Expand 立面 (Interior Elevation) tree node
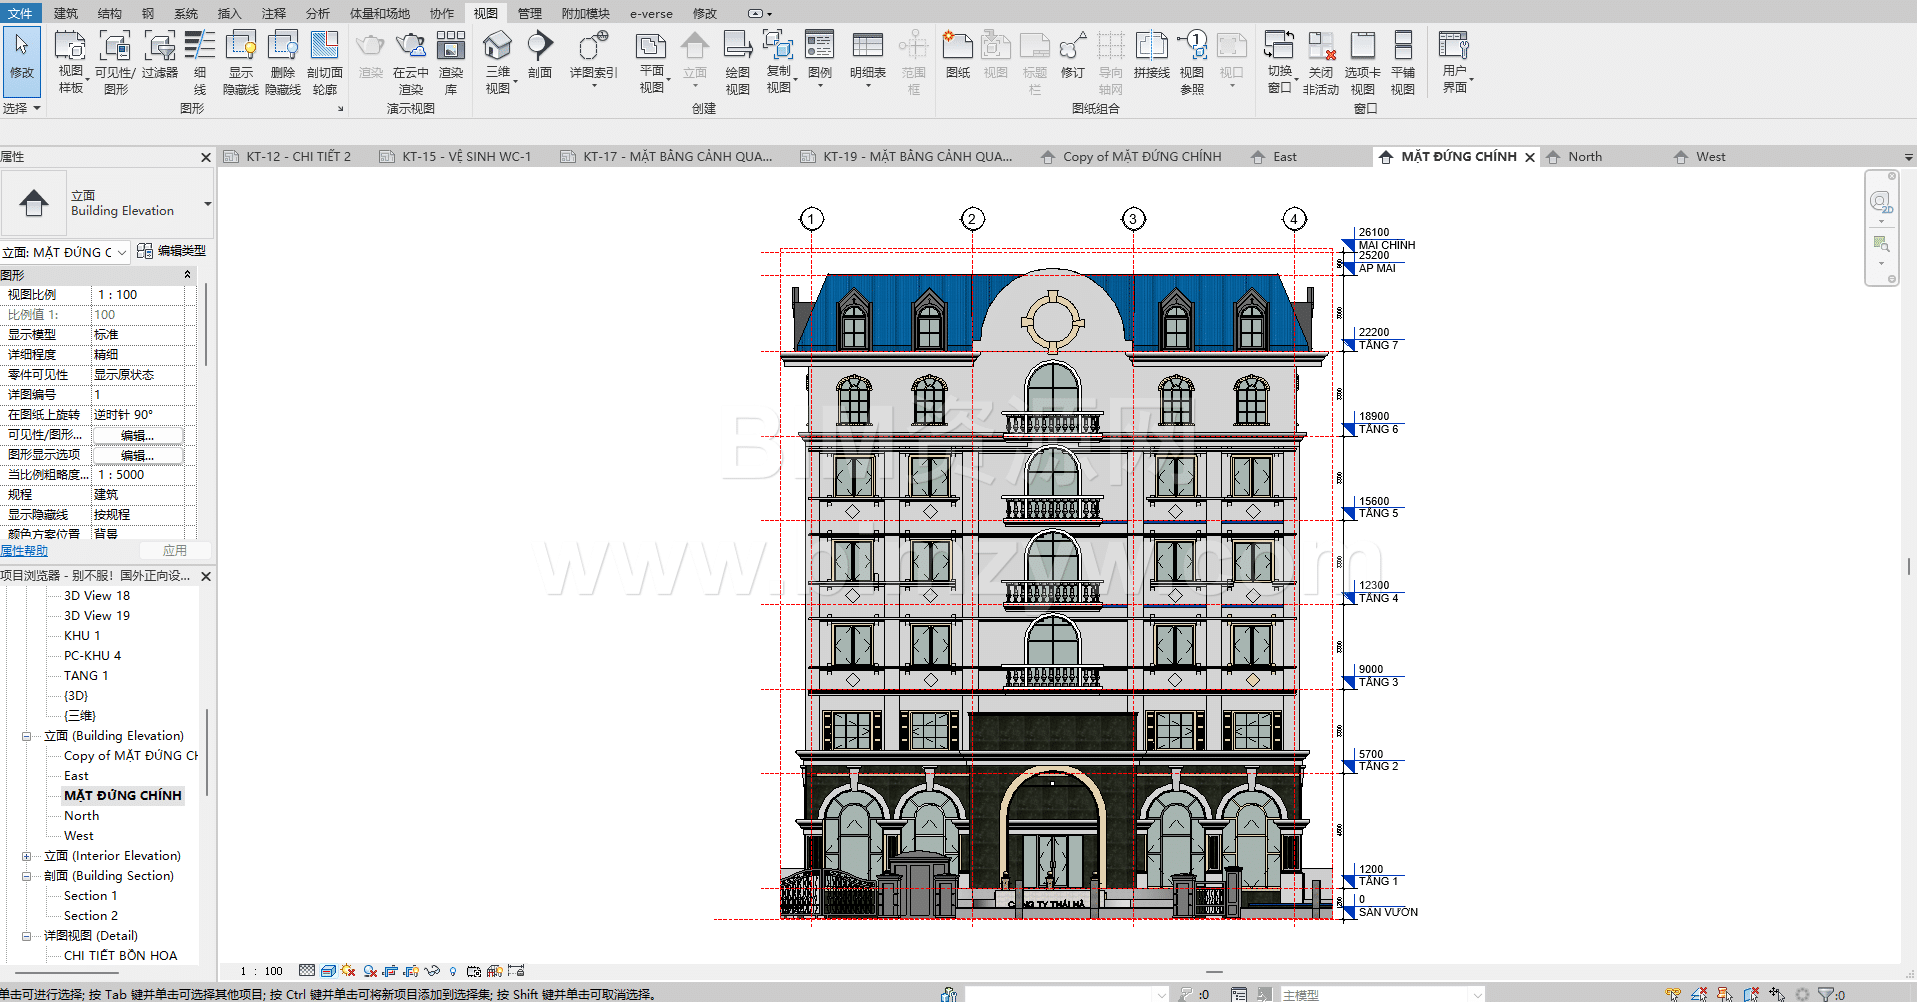This screenshot has width=1917, height=1002. 26,856
